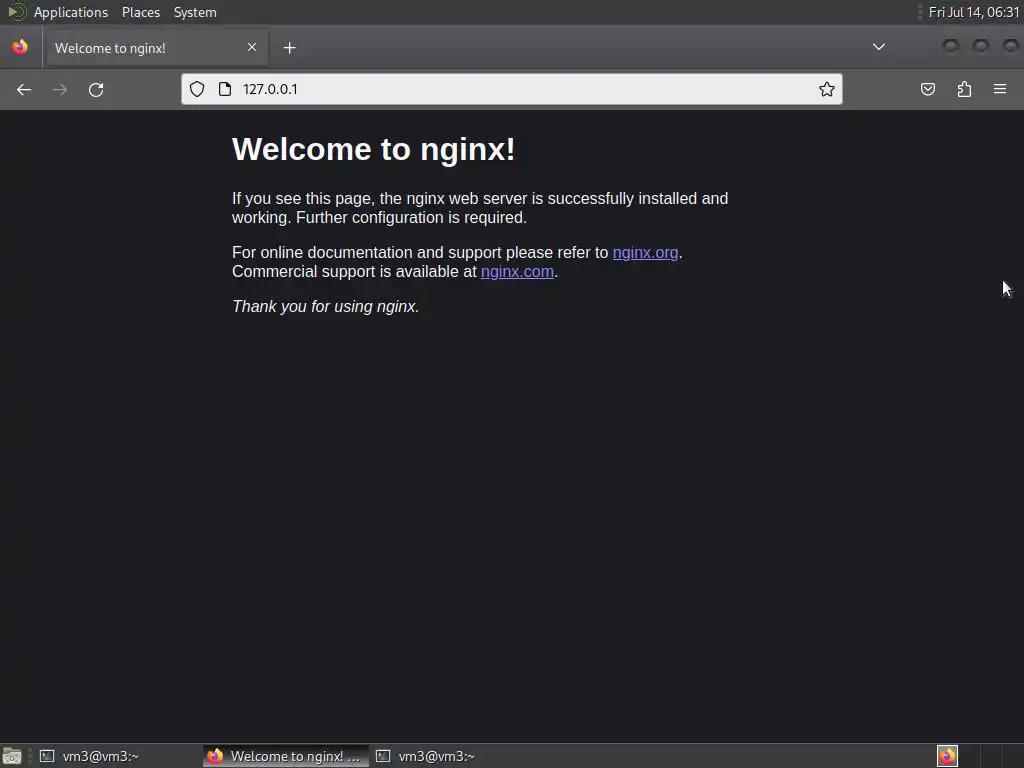The height and width of the screenshot is (768, 1024).
Task: Switch to Welcome to nginx! taskbar button
Action: (286, 756)
